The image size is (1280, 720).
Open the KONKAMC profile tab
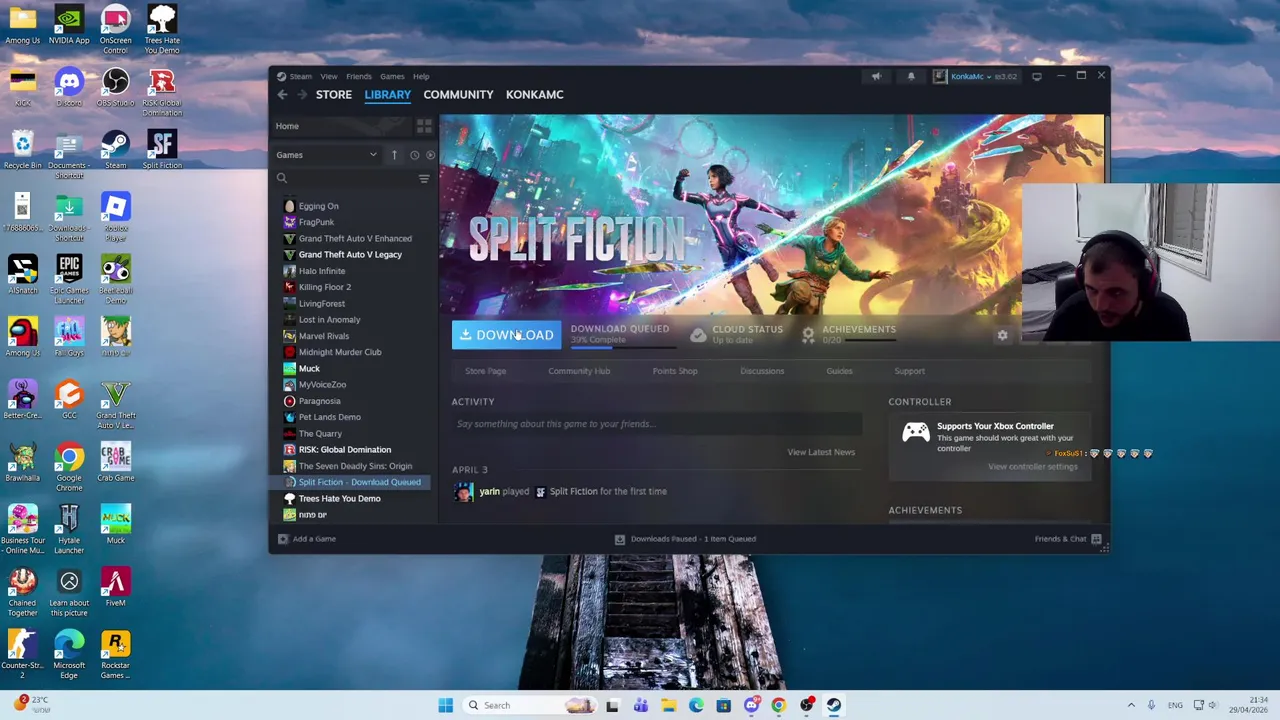point(534,95)
